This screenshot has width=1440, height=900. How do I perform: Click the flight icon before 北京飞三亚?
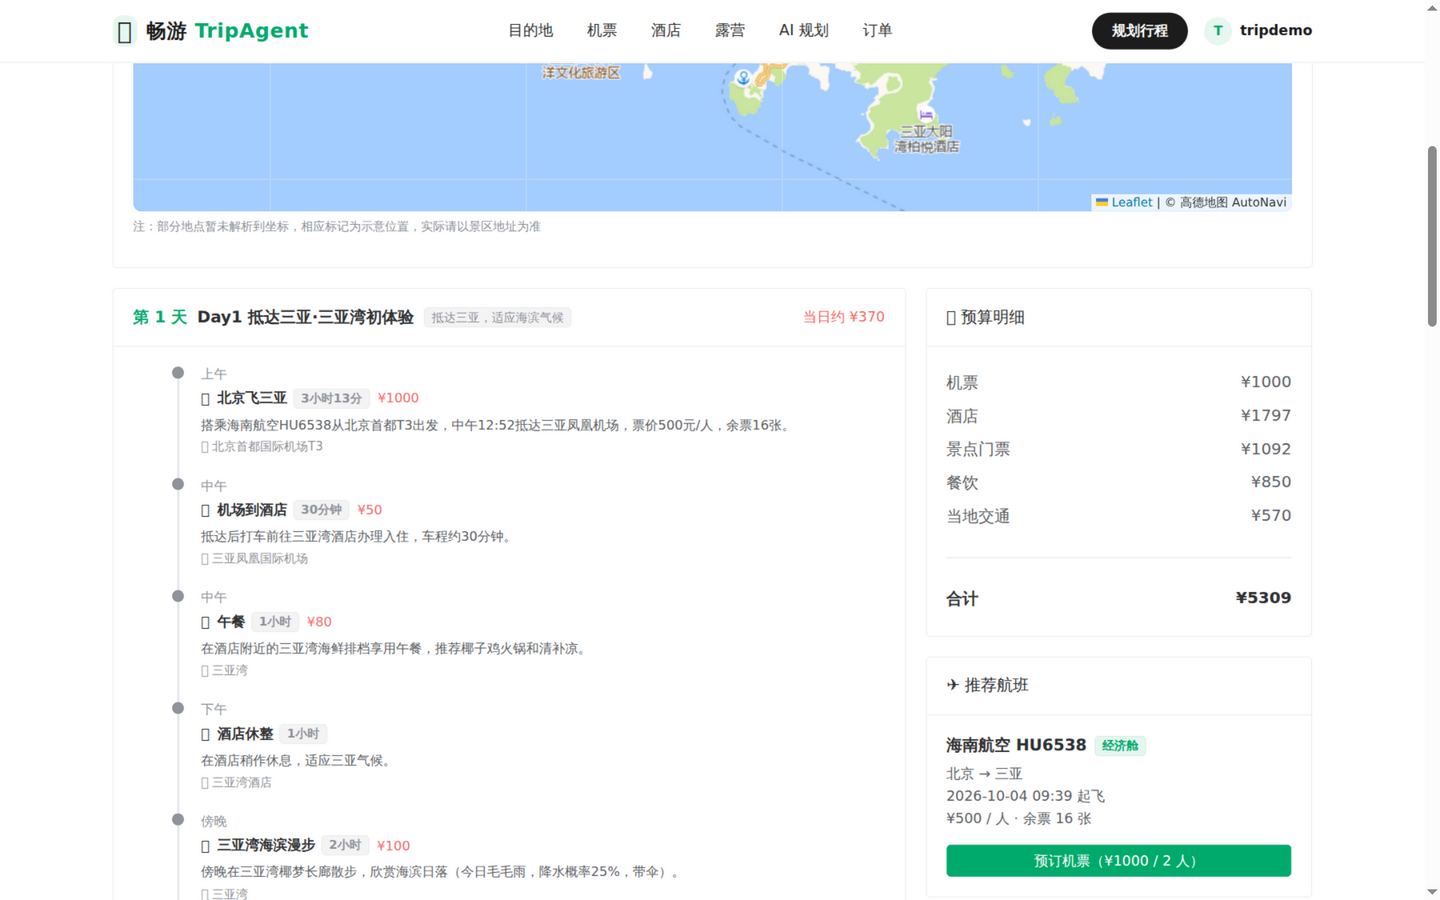(x=205, y=399)
